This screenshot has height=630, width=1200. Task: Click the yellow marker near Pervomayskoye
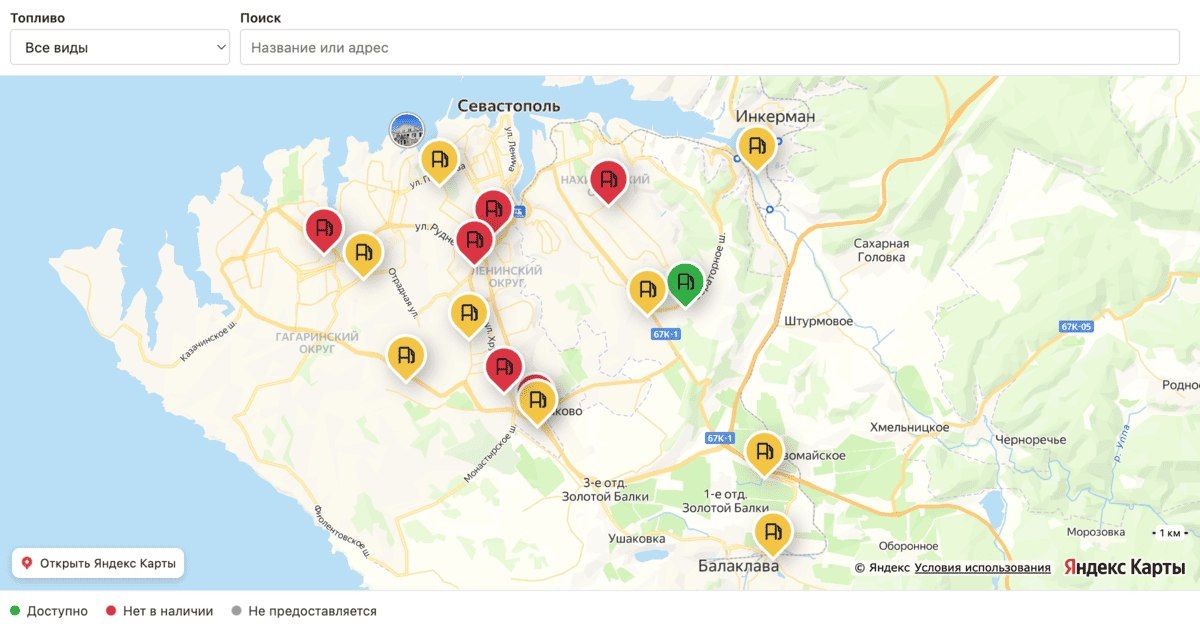click(765, 452)
